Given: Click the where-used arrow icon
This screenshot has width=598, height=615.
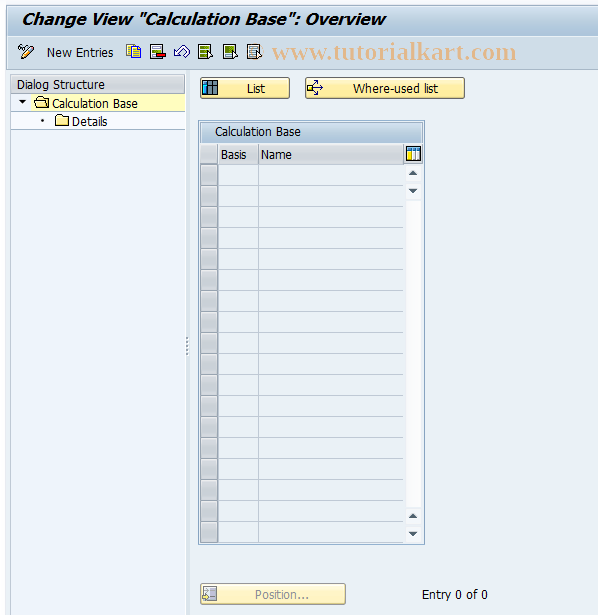Looking at the screenshot, I should [315, 88].
